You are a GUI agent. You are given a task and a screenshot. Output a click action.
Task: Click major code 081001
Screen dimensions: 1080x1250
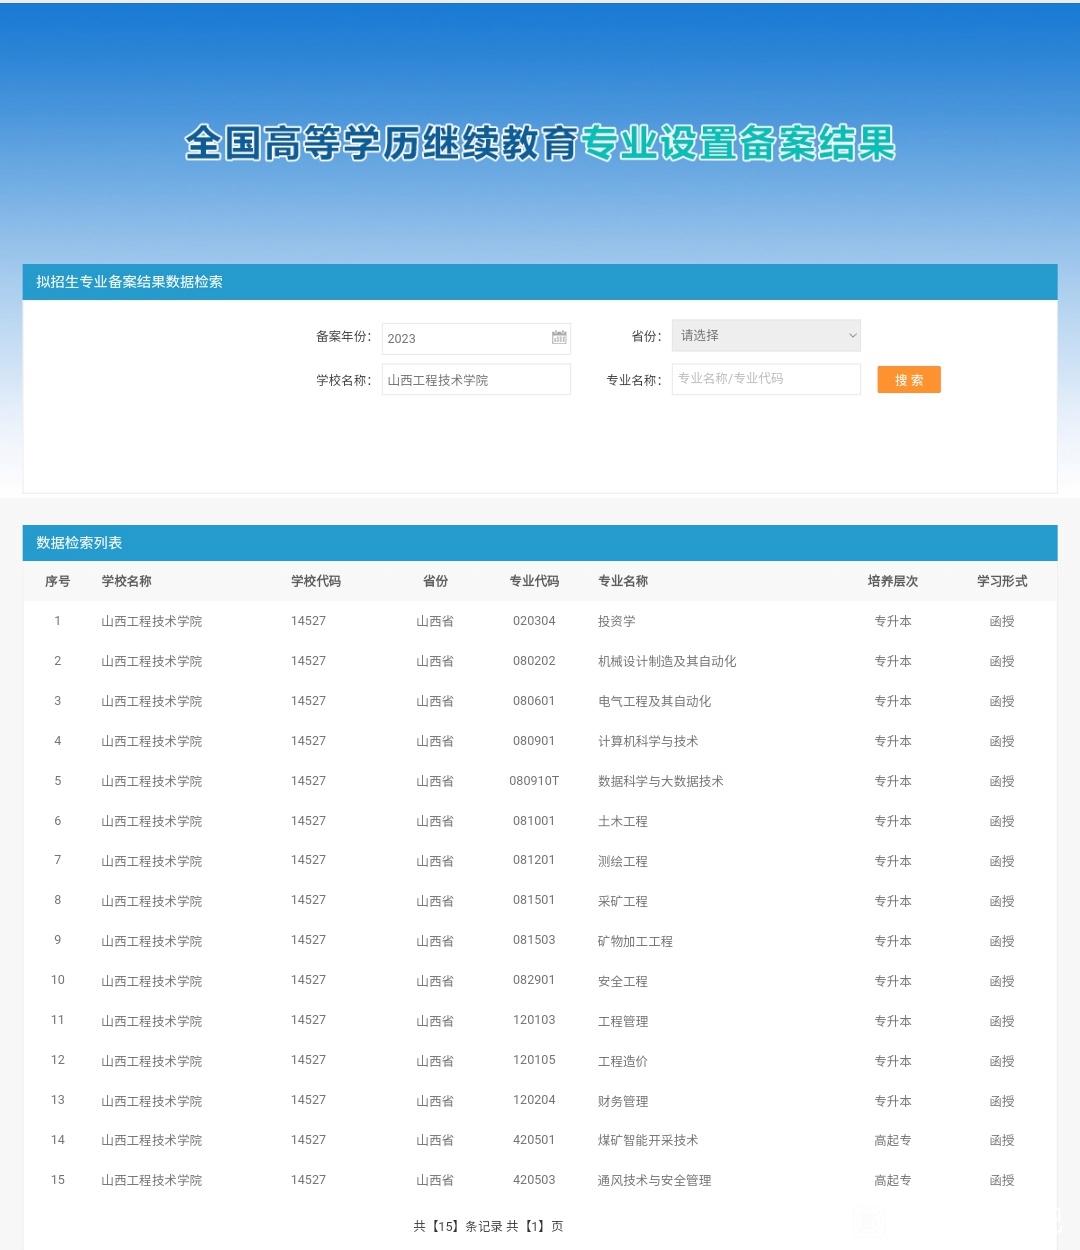tap(534, 821)
